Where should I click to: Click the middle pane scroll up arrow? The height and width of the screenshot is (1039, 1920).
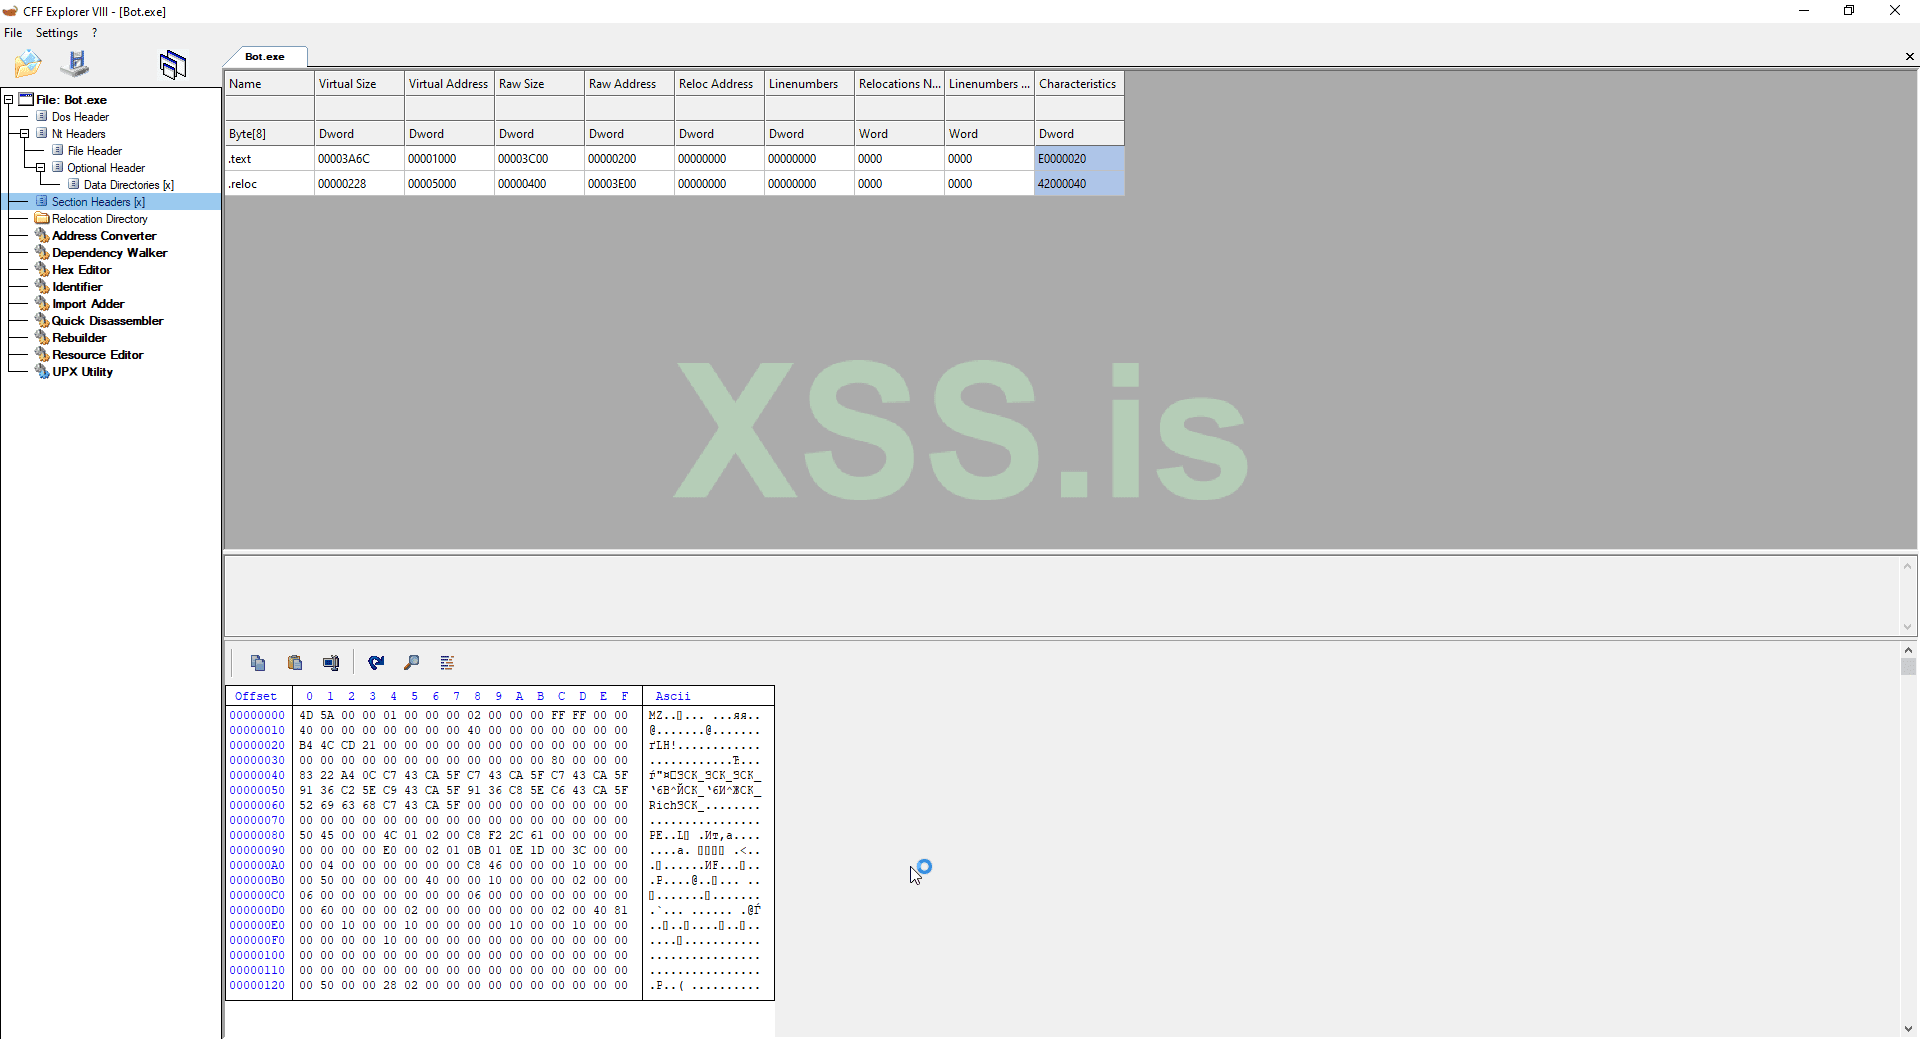click(x=1907, y=566)
